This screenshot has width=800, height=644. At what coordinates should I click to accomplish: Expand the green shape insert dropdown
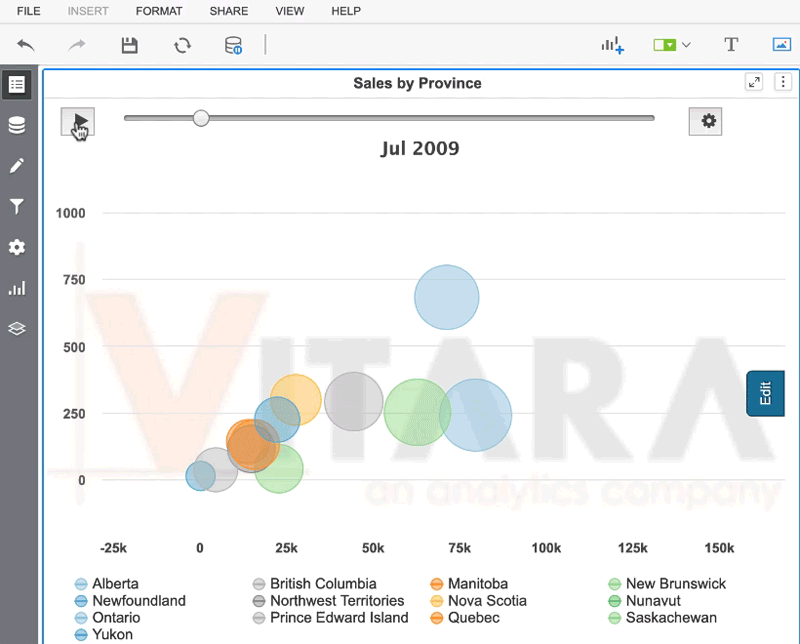[665, 45]
